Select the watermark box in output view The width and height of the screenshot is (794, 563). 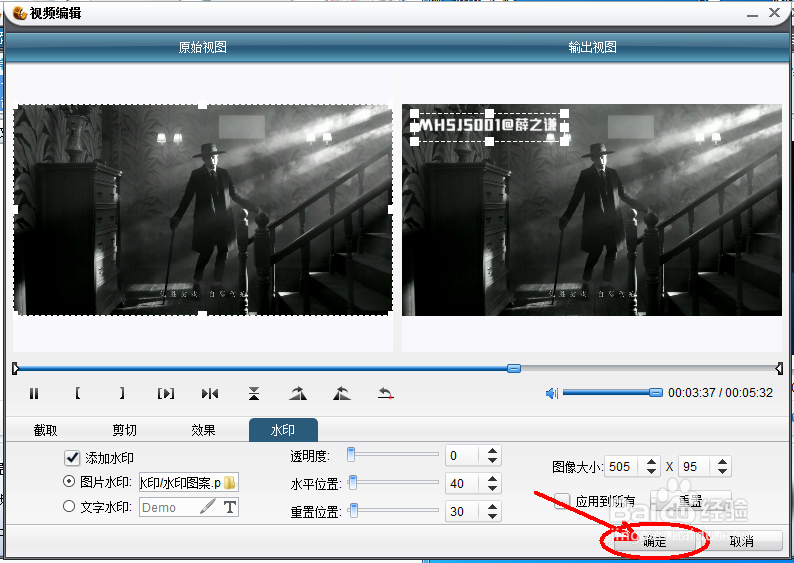tap(489, 127)
